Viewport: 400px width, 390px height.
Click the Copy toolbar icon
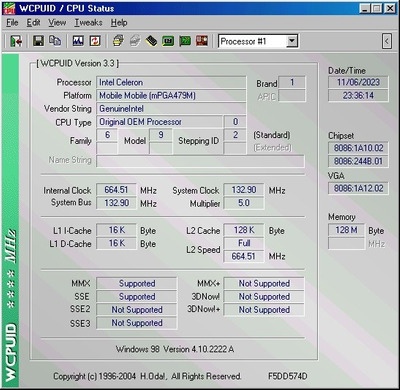[55, 41]
